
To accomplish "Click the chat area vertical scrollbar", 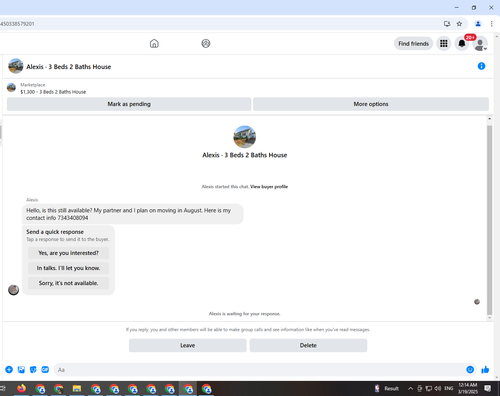I will tap(489, 220).
